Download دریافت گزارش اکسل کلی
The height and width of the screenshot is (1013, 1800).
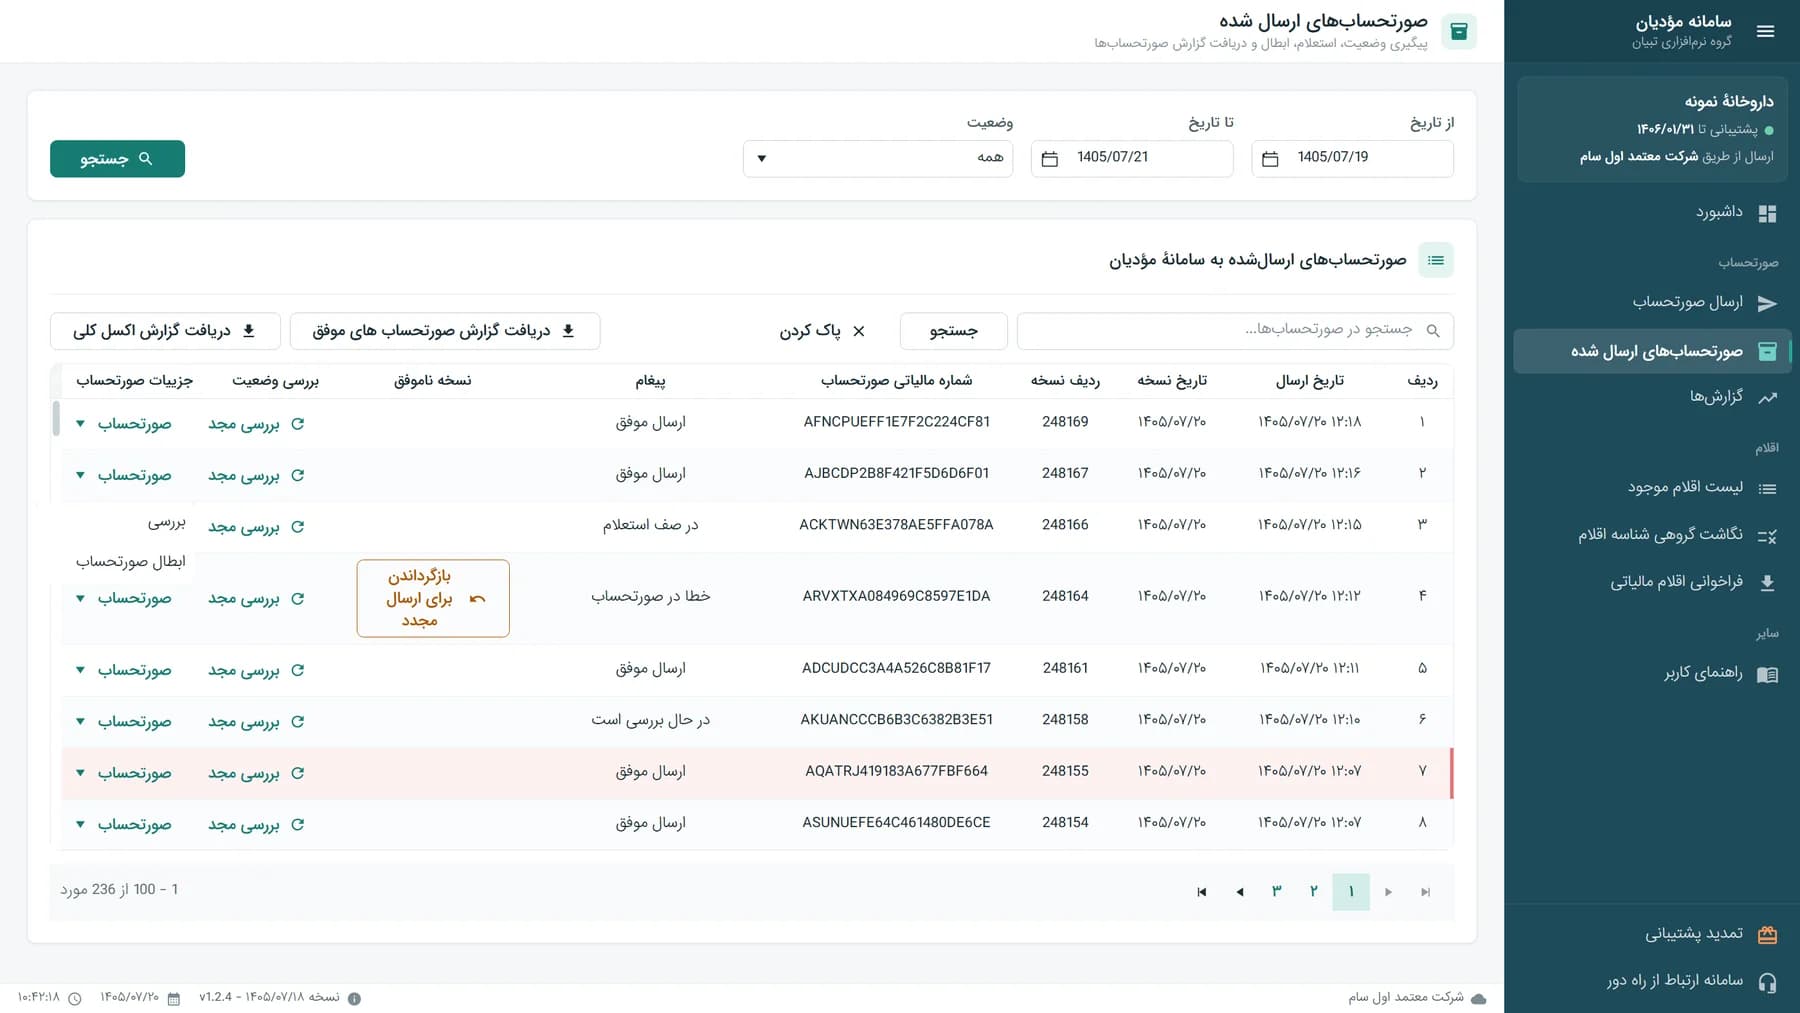(x=165, y=331)
